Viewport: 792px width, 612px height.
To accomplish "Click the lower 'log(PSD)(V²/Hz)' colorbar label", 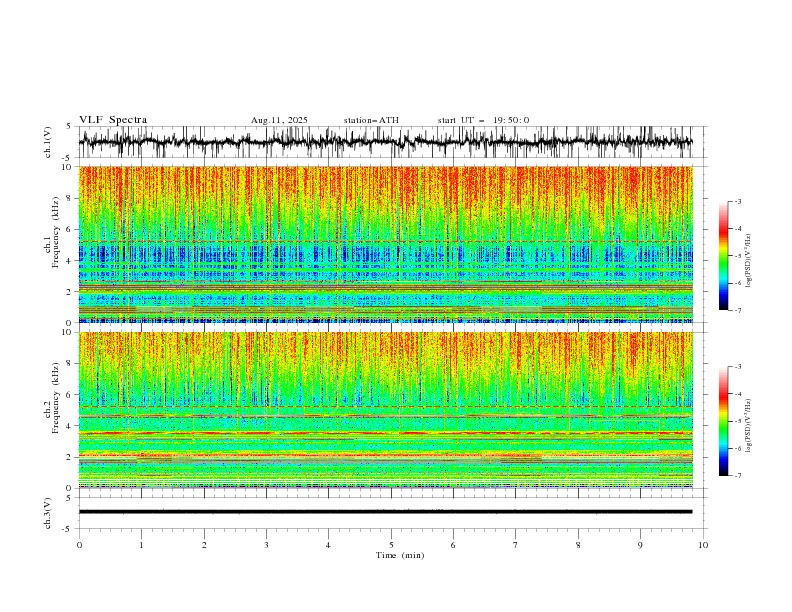I will [x=749, y=426].
